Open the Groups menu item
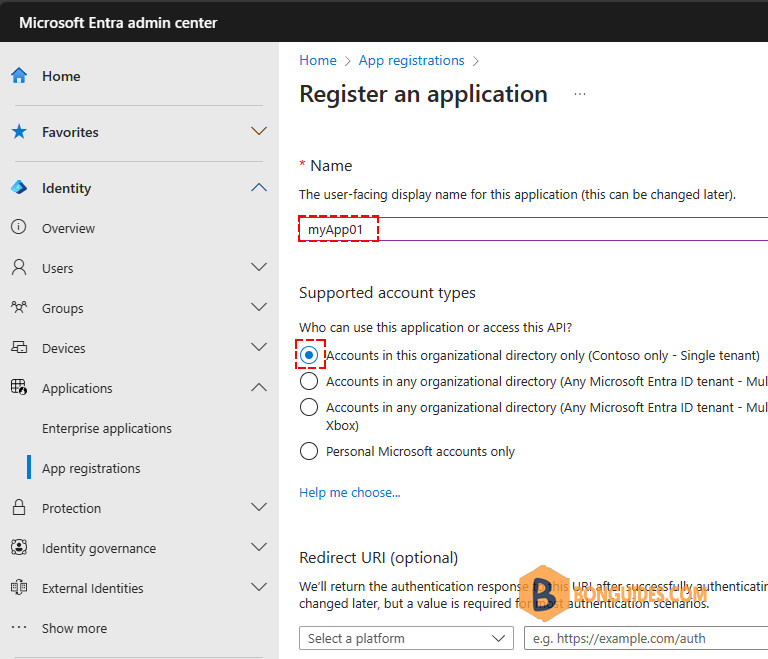Image resolution: width=768 pixels, height=659 pixels. pyautogui.click(x=63, y=308)
